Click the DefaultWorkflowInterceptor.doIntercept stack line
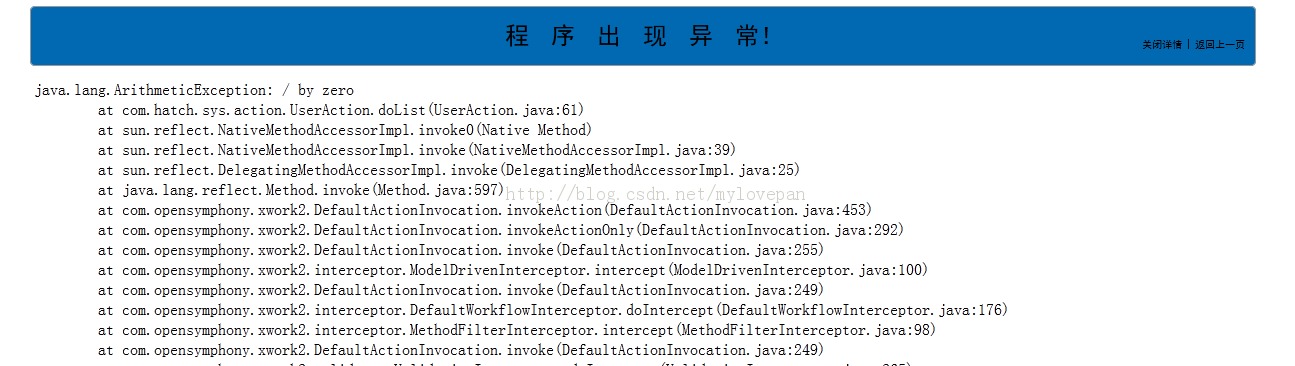The width and height of the screenshot is (1295, 366). 553,310
